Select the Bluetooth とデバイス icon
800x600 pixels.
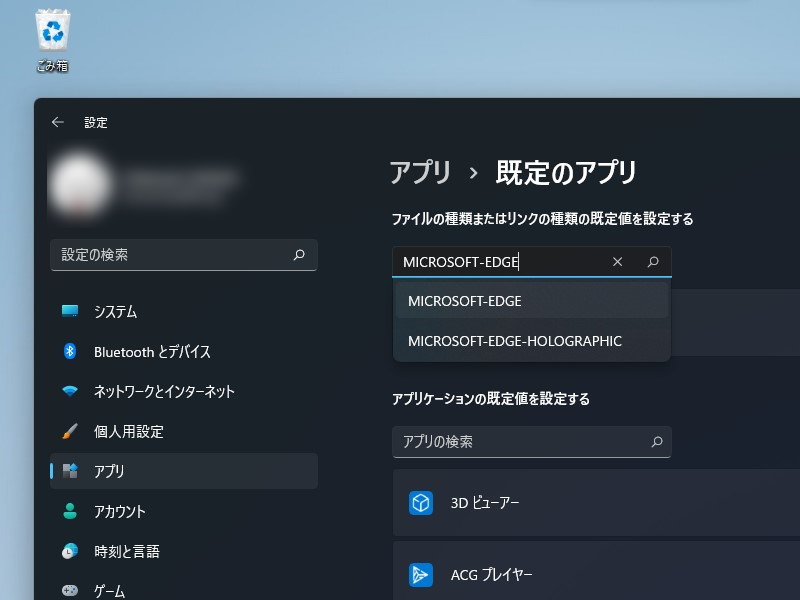click(70, 351)
